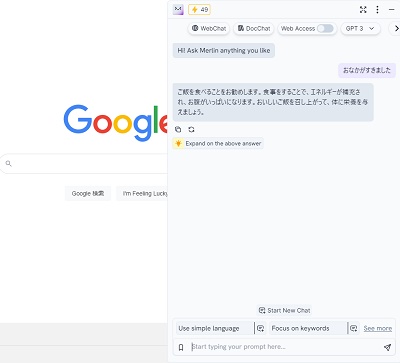This screenshot has width=400, height=363.
Task: Expand Merlin panel to fullscreen
Action: 363,10
